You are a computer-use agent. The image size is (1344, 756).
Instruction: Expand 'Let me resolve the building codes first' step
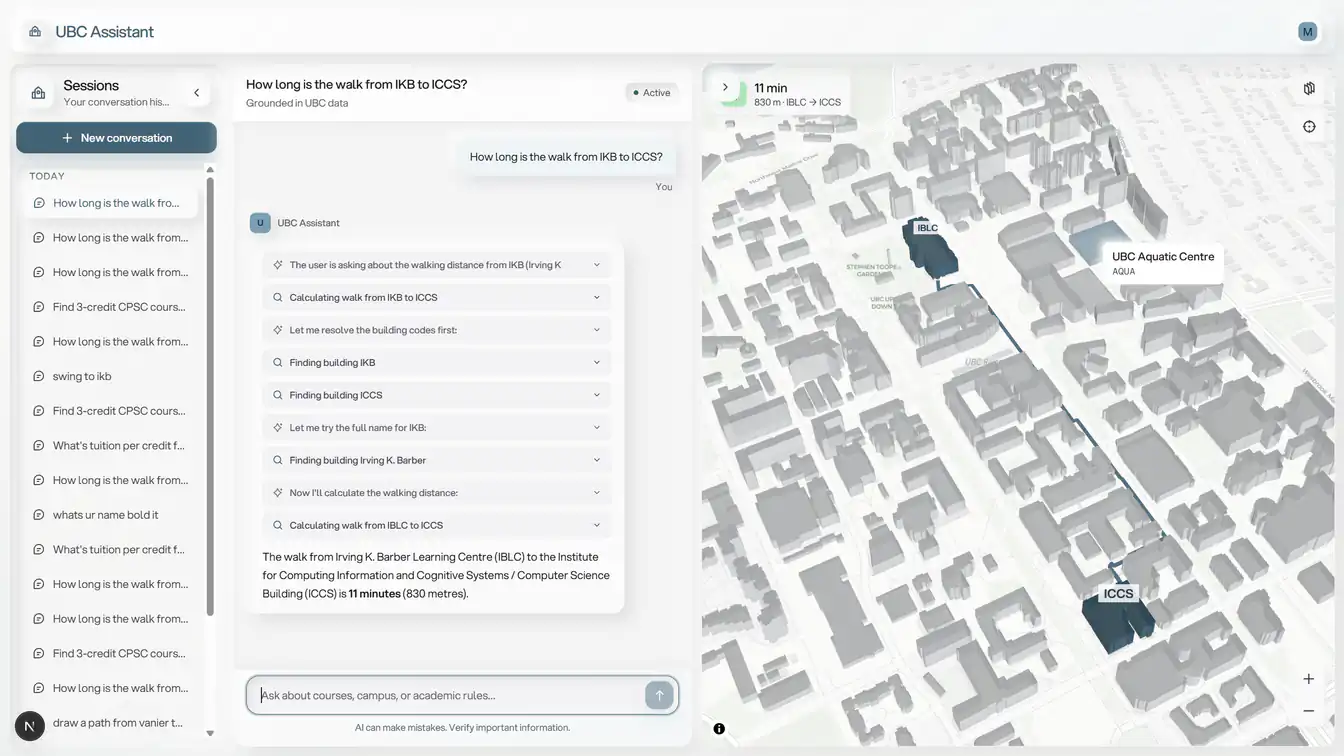pos(436,330)
